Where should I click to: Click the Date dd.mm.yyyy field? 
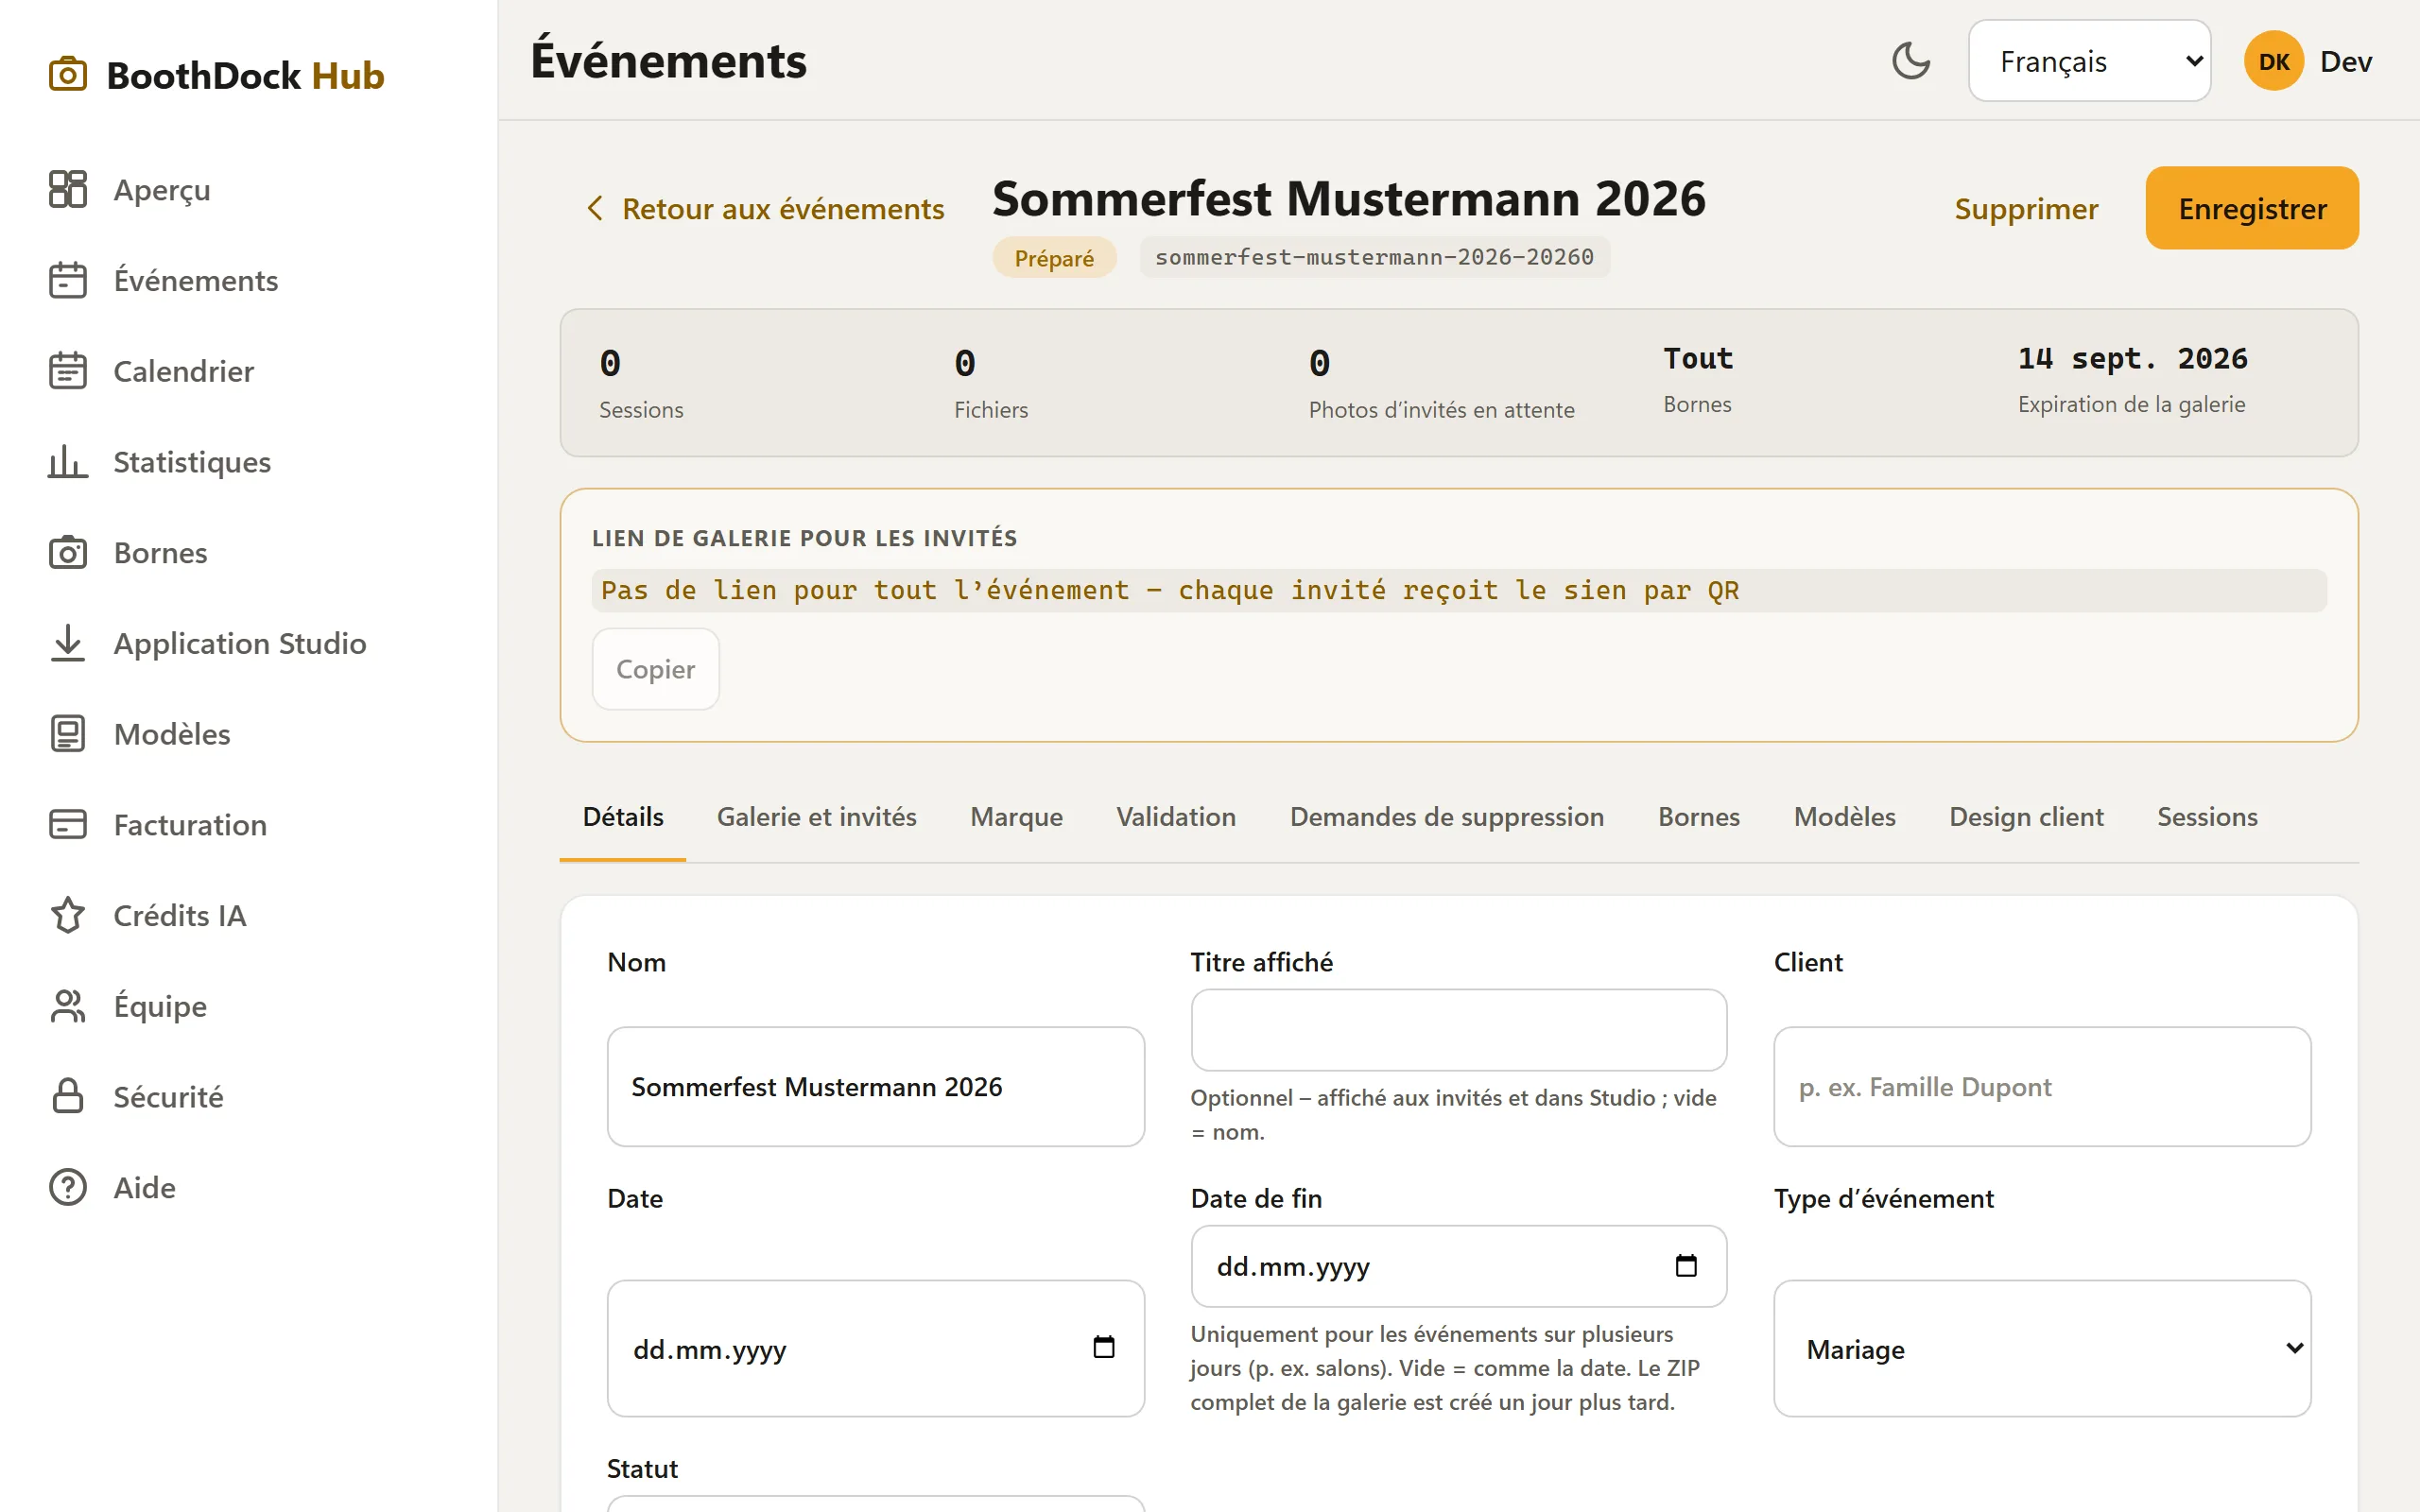pyautogui.click(x=875, y=1349)
